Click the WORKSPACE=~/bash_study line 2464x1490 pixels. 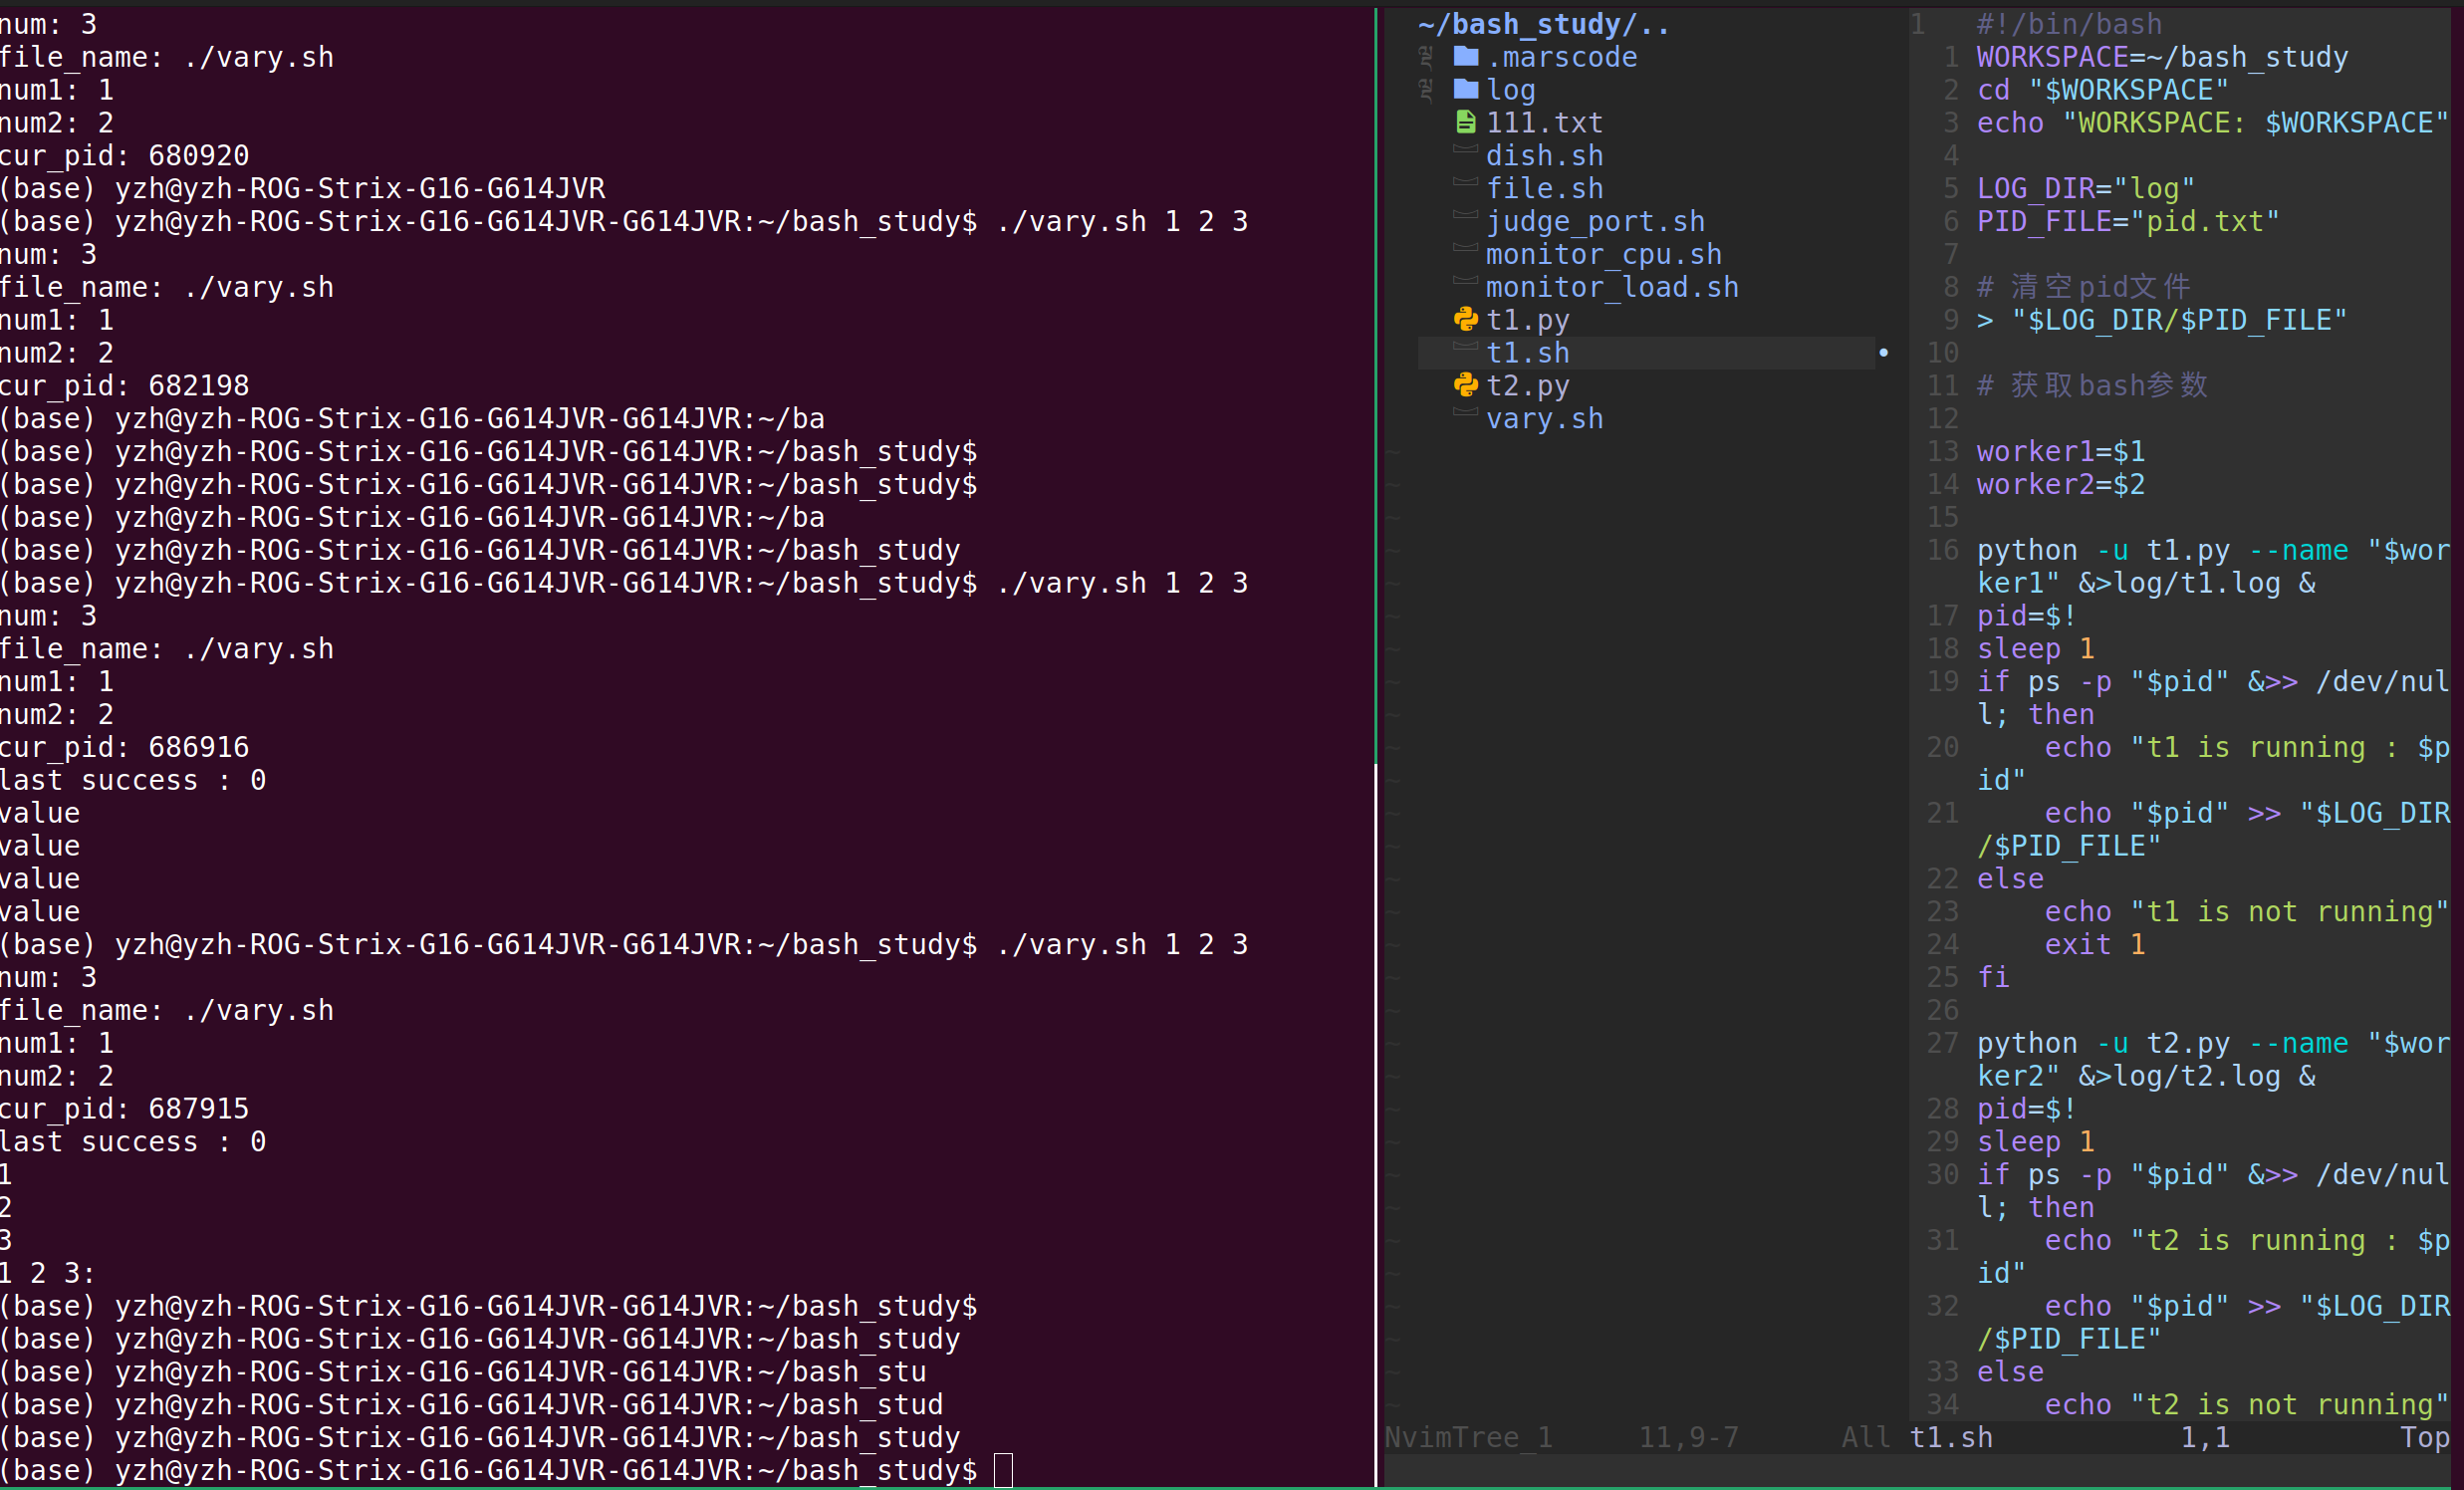[2162, 57]
